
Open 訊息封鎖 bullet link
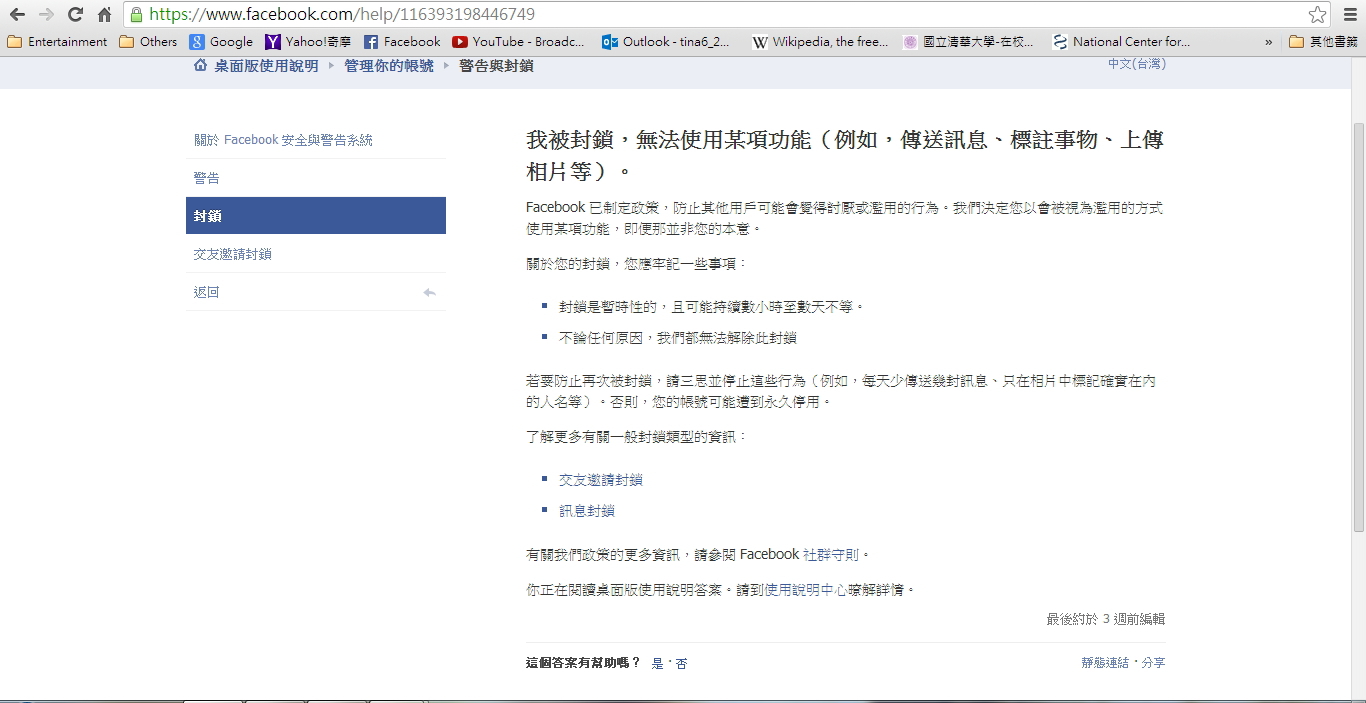pos(586,511)
